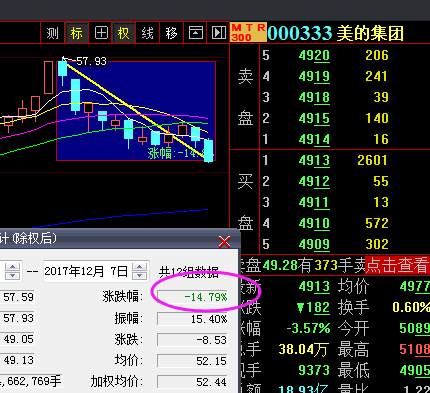The image size is (430, 393).
Task: Toggle the 标 marker toolbar button
Action: 77,33
